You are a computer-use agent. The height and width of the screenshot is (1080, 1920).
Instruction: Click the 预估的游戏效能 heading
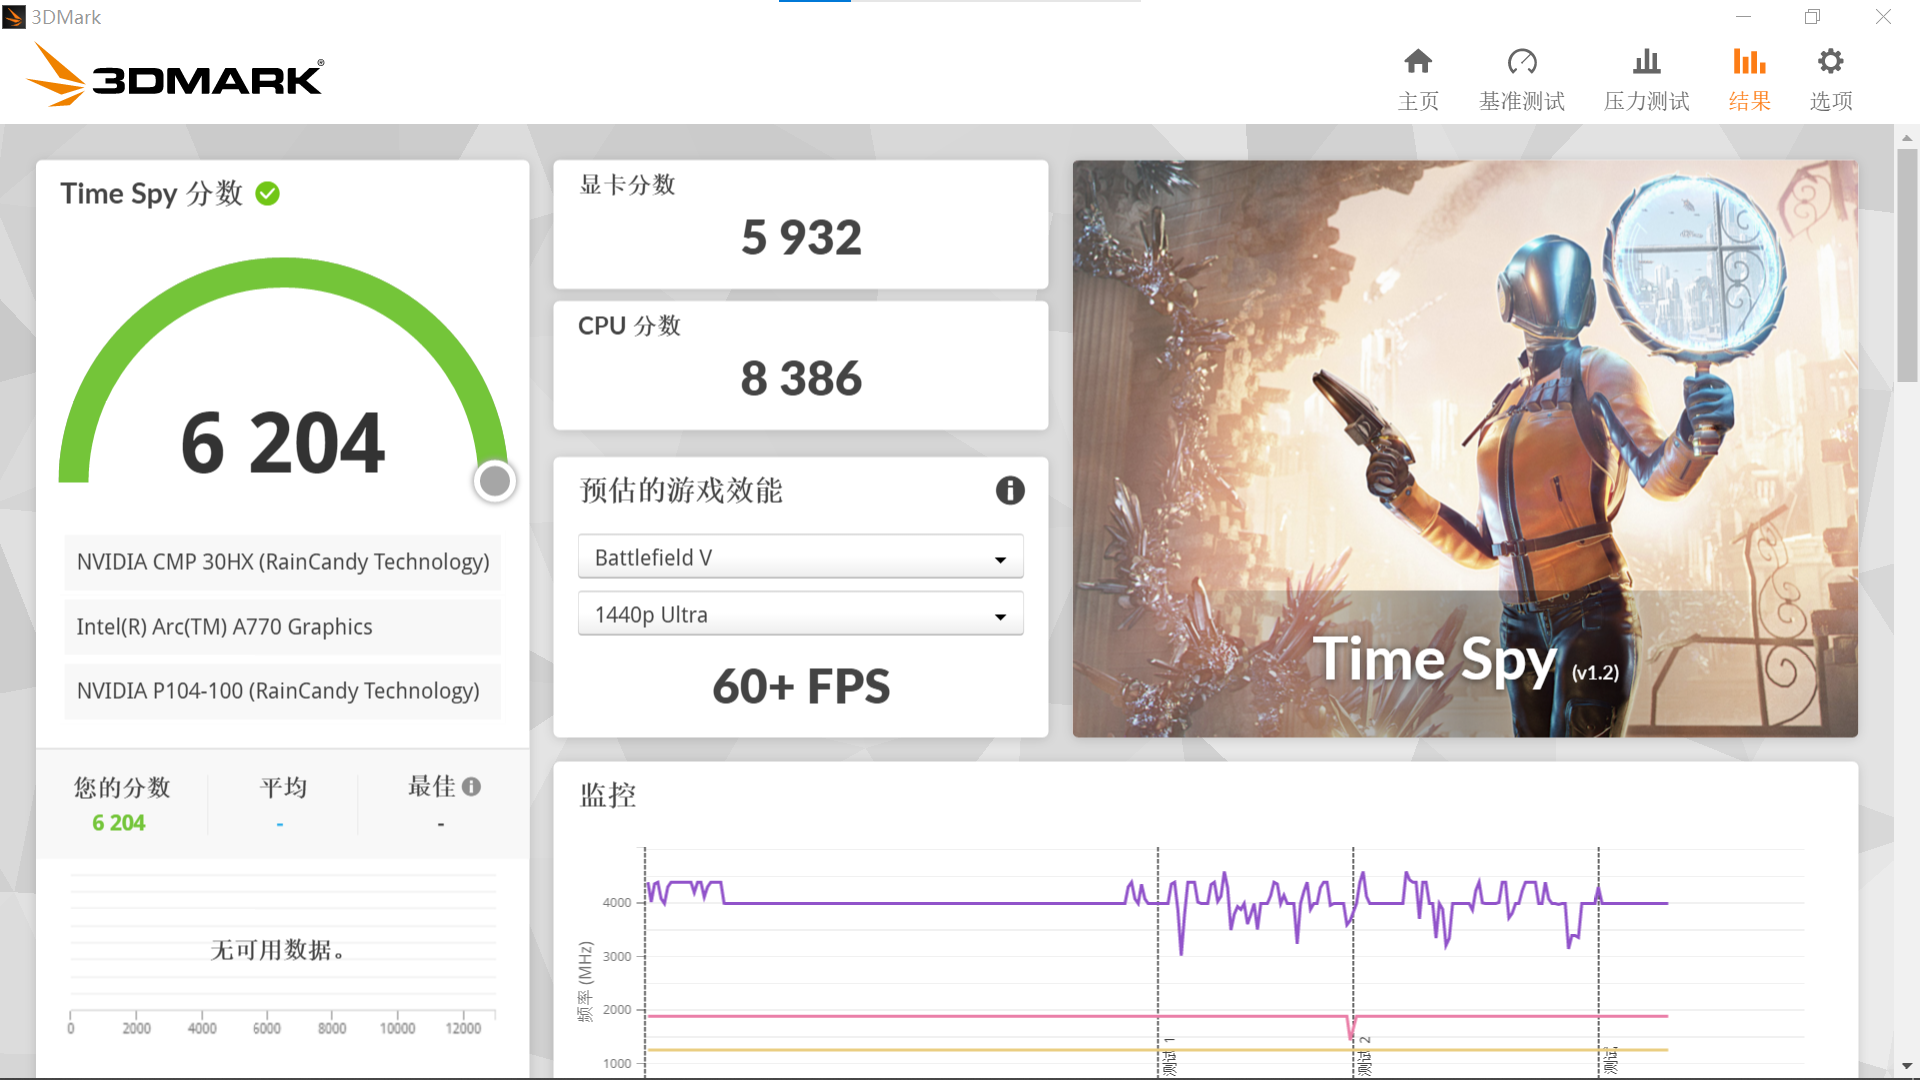681,490
